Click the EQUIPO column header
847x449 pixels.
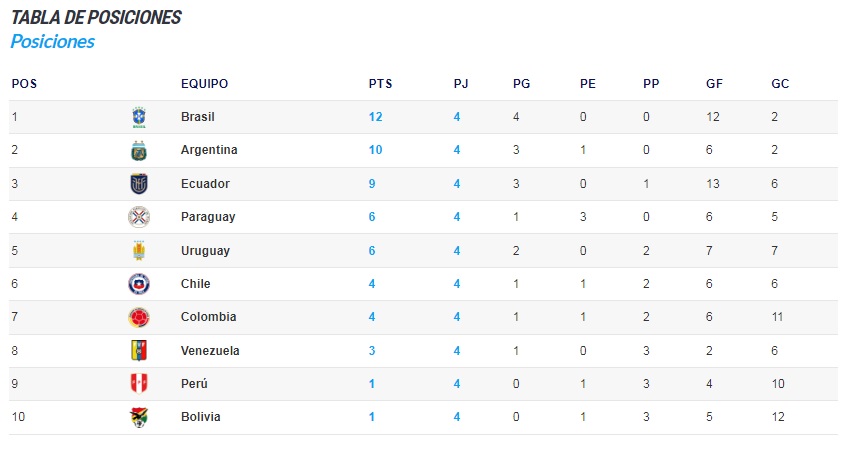coord(204,84)
